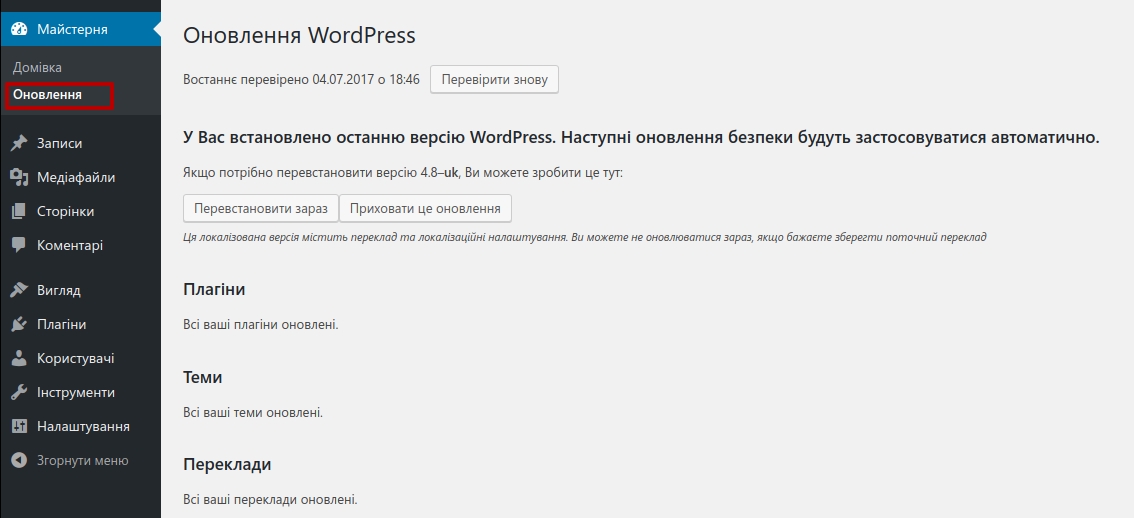Click the Записи pushpin icon
This screenshot has height=518, width=1134.
pyautogui.click(x=19, y=143)
